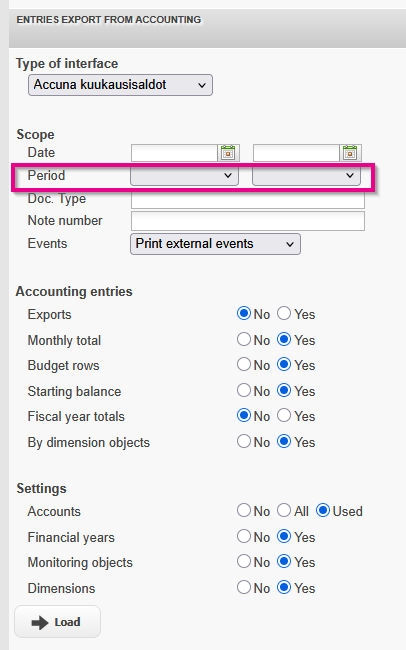The width and height of the screenshot is (406, 650).
Task: Set Monitoring objects to No
Action: tap(244, 562)
